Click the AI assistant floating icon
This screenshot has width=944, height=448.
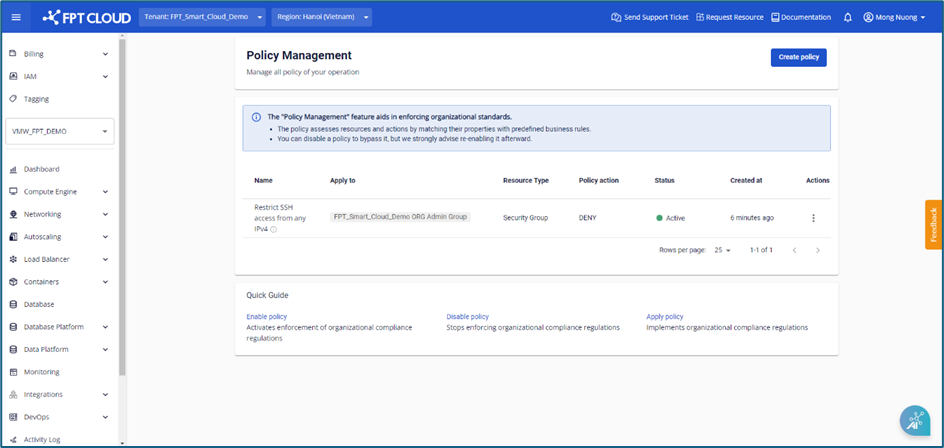click(x=914, y=422)
